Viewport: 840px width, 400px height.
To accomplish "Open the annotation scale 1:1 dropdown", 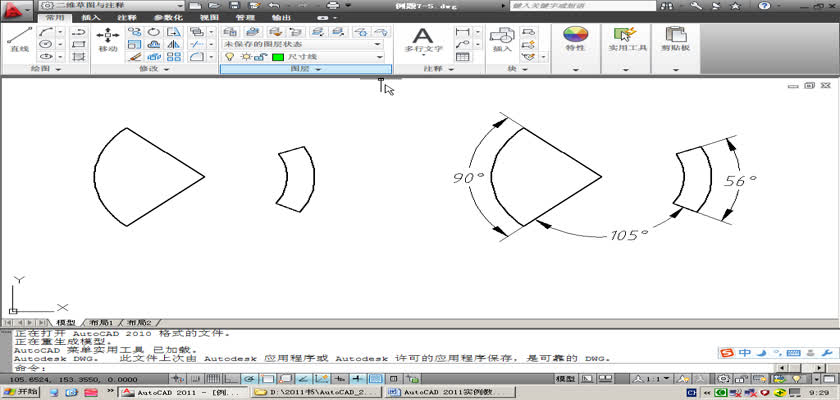I will 652,379.
